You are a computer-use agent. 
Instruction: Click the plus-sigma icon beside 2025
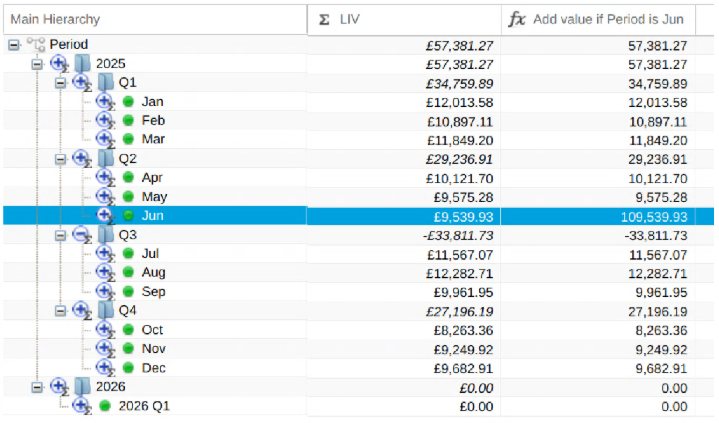60,64
